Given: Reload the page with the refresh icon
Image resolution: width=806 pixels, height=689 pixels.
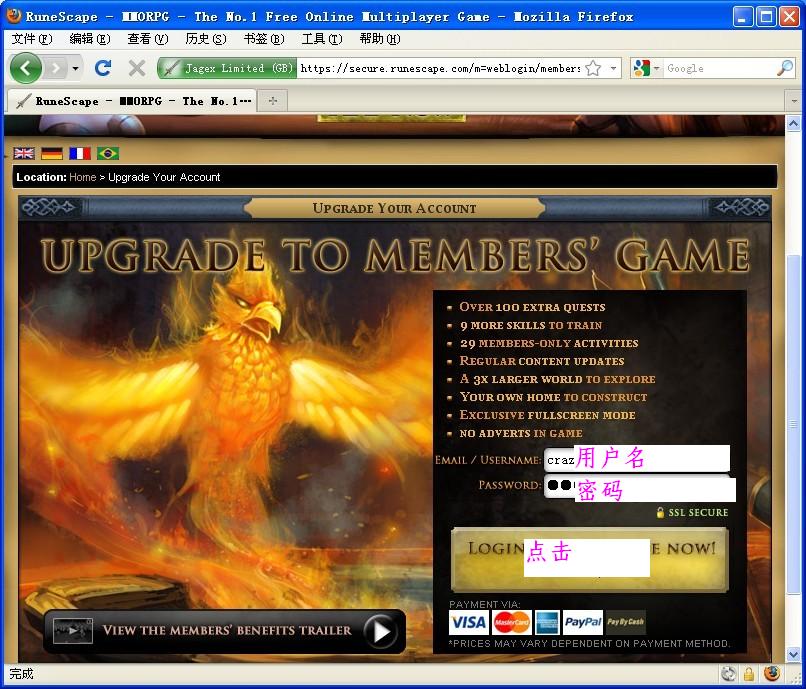Looking at the screenshot, I should point(103,68).
